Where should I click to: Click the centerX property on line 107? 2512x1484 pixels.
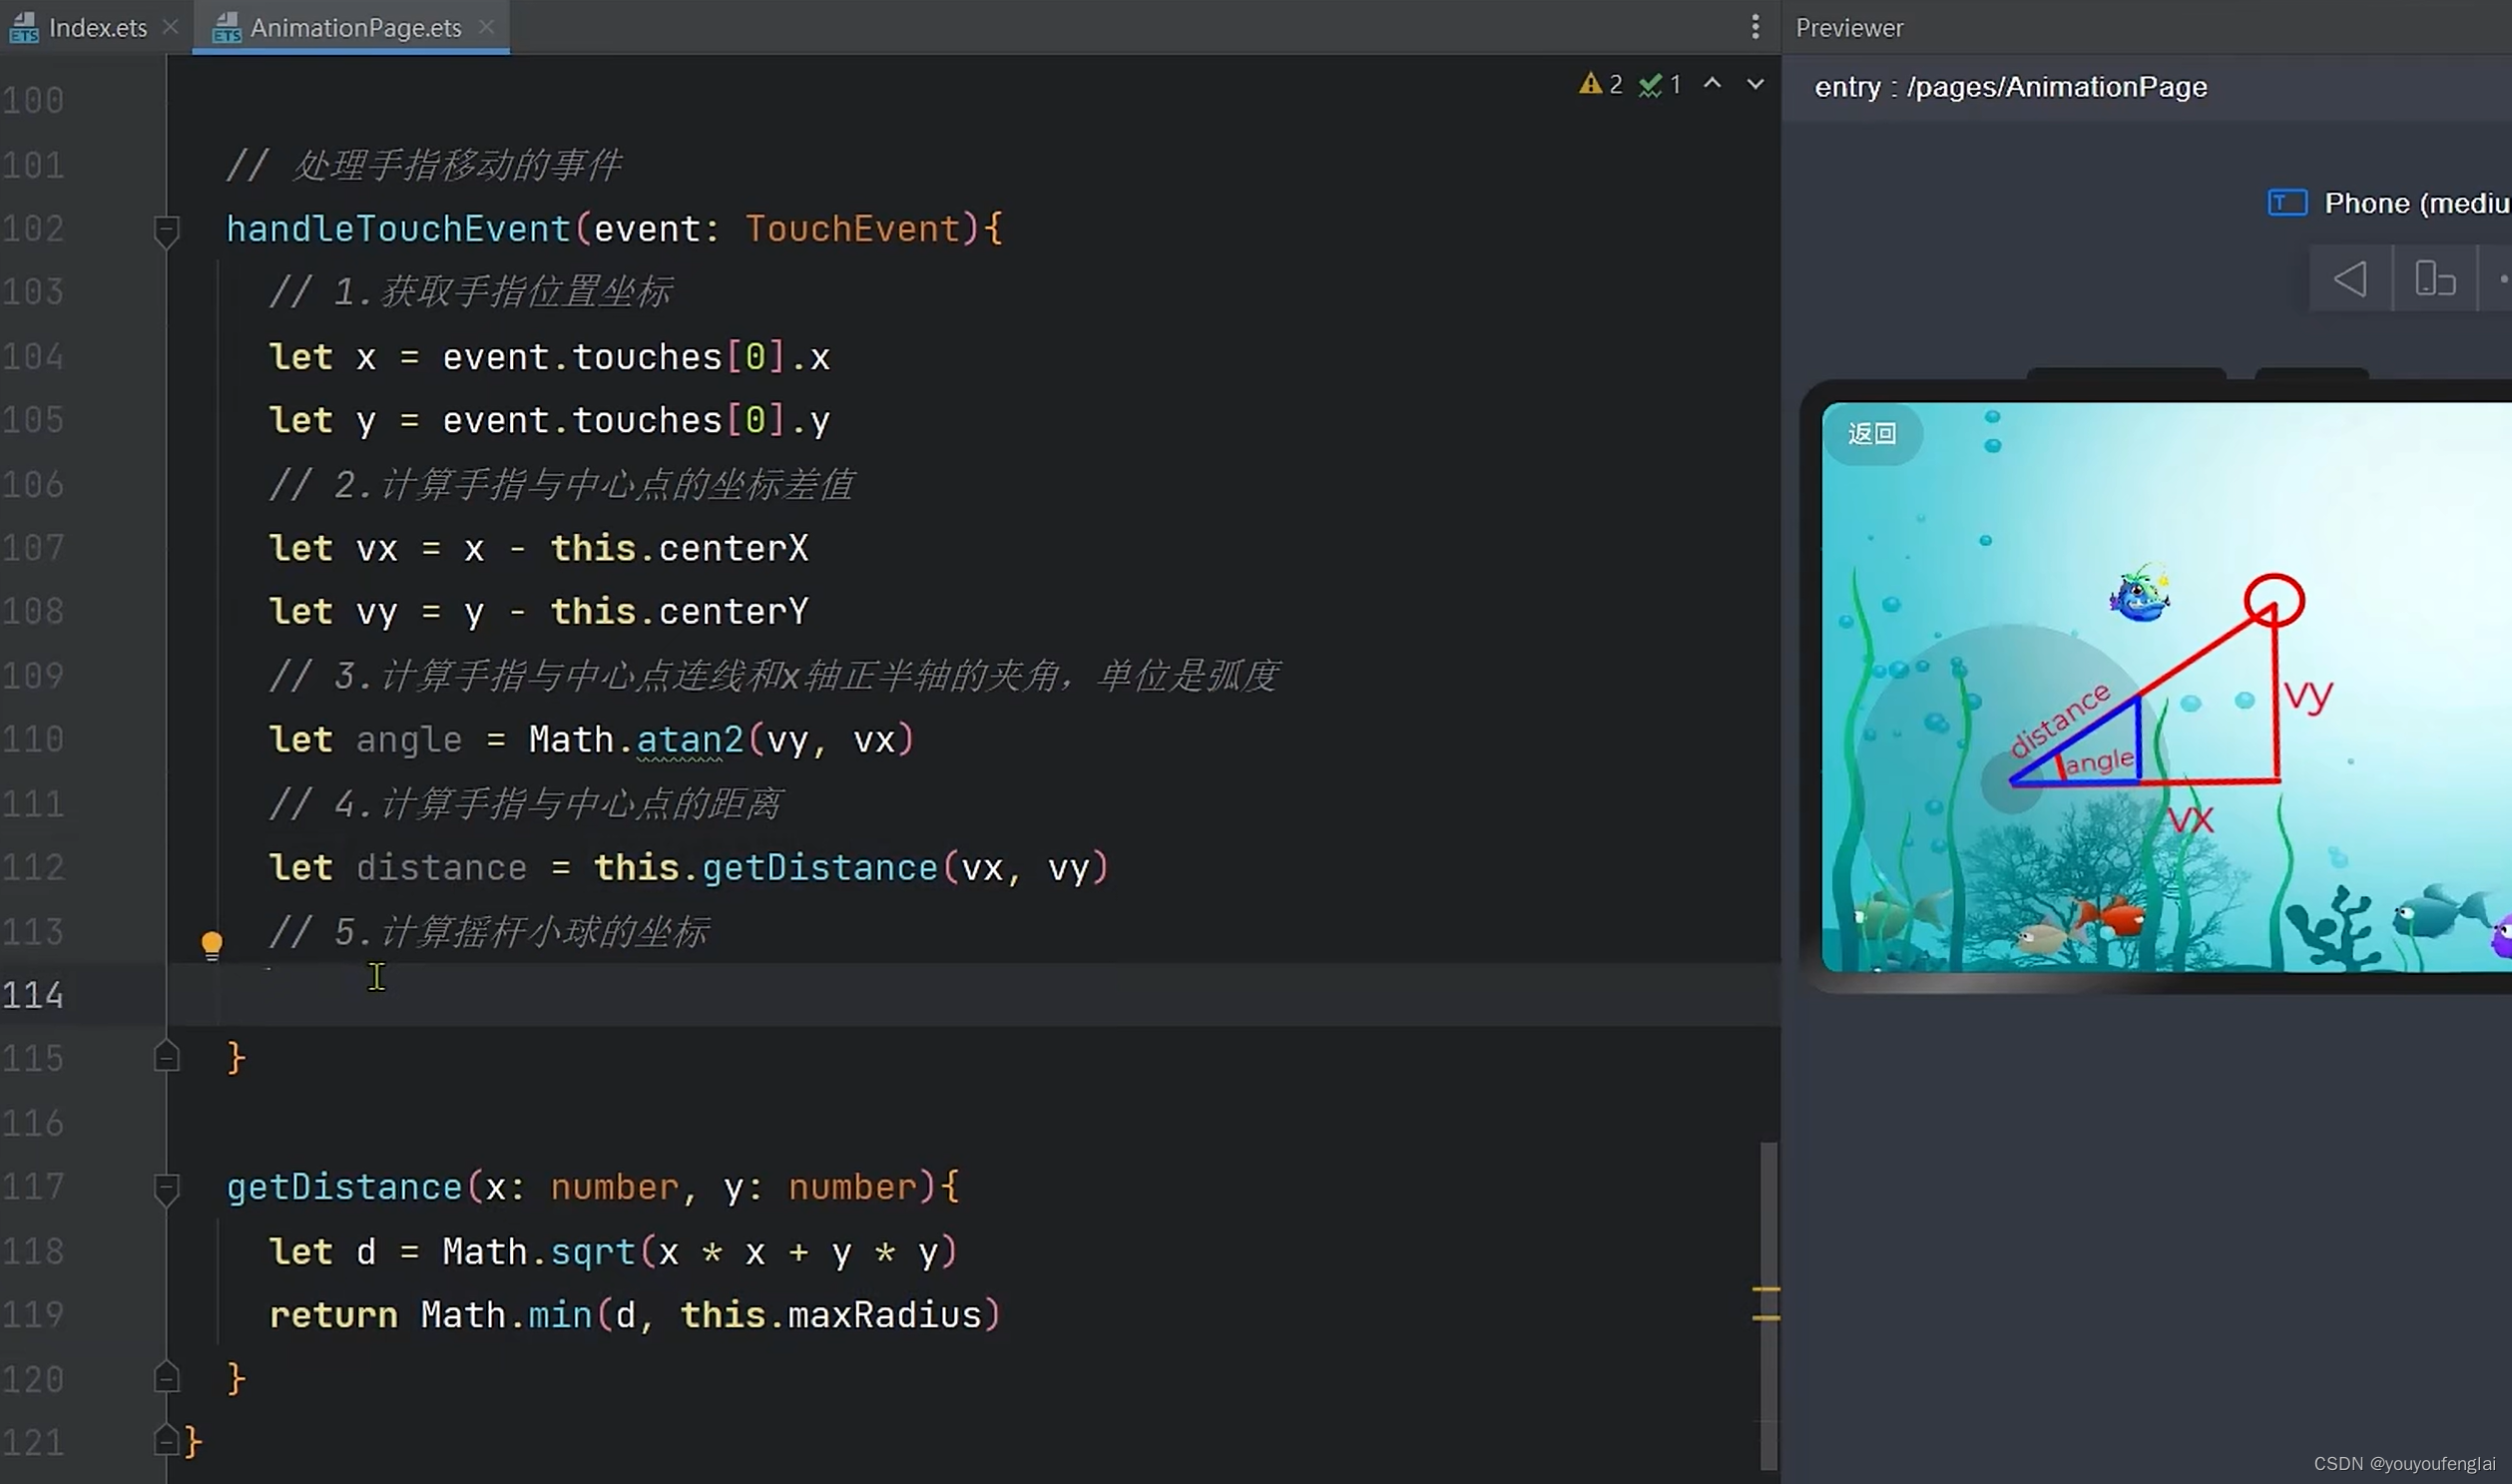733,548
